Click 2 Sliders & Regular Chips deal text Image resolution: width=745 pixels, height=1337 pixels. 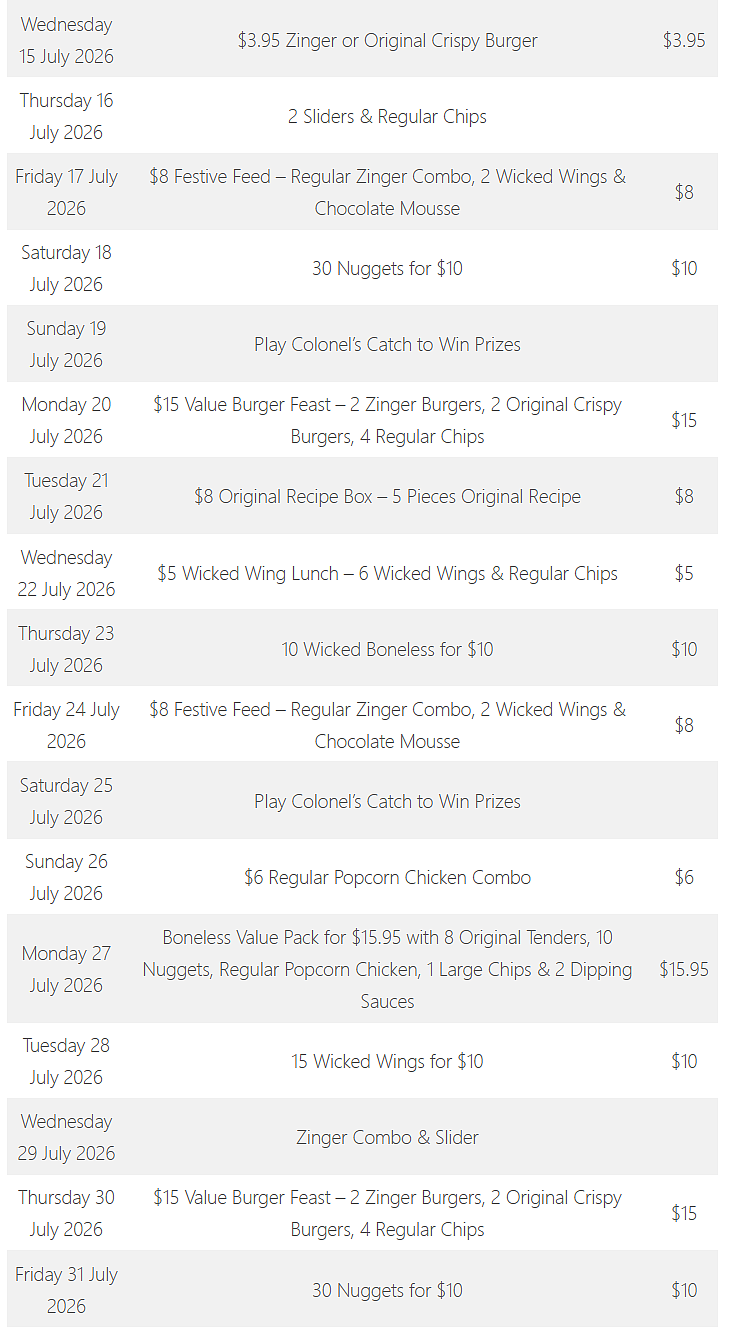click(x=387, y=117)
